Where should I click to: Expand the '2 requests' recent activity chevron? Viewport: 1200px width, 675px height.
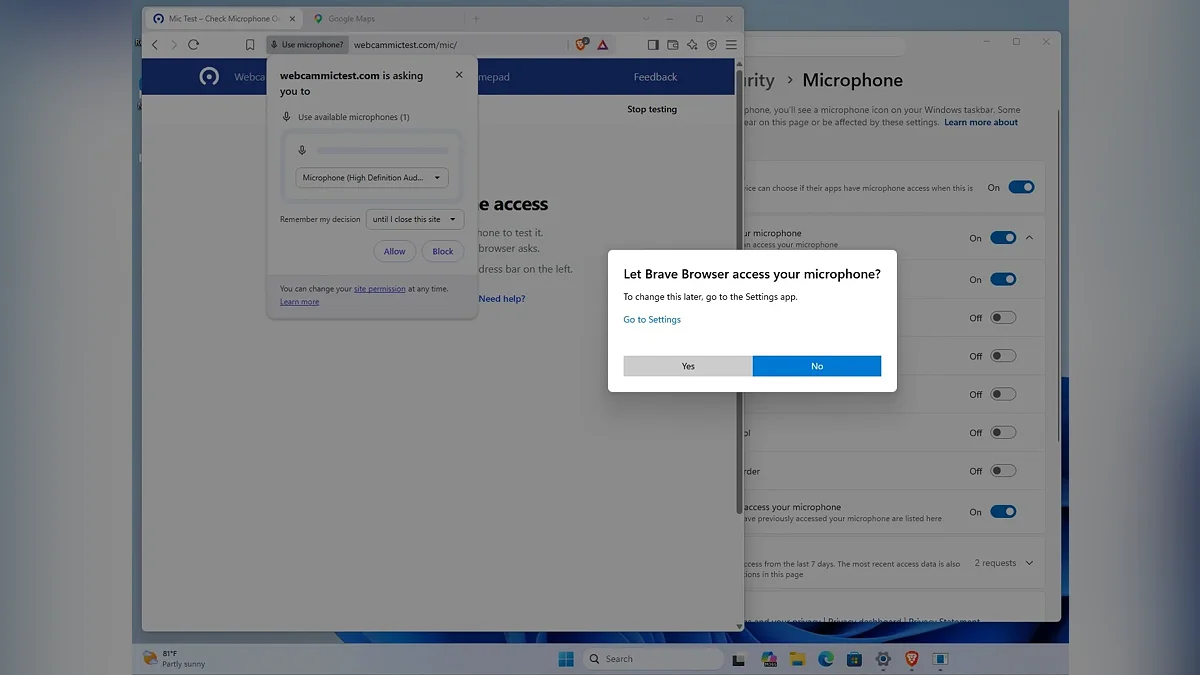[x=1030, y=563]
